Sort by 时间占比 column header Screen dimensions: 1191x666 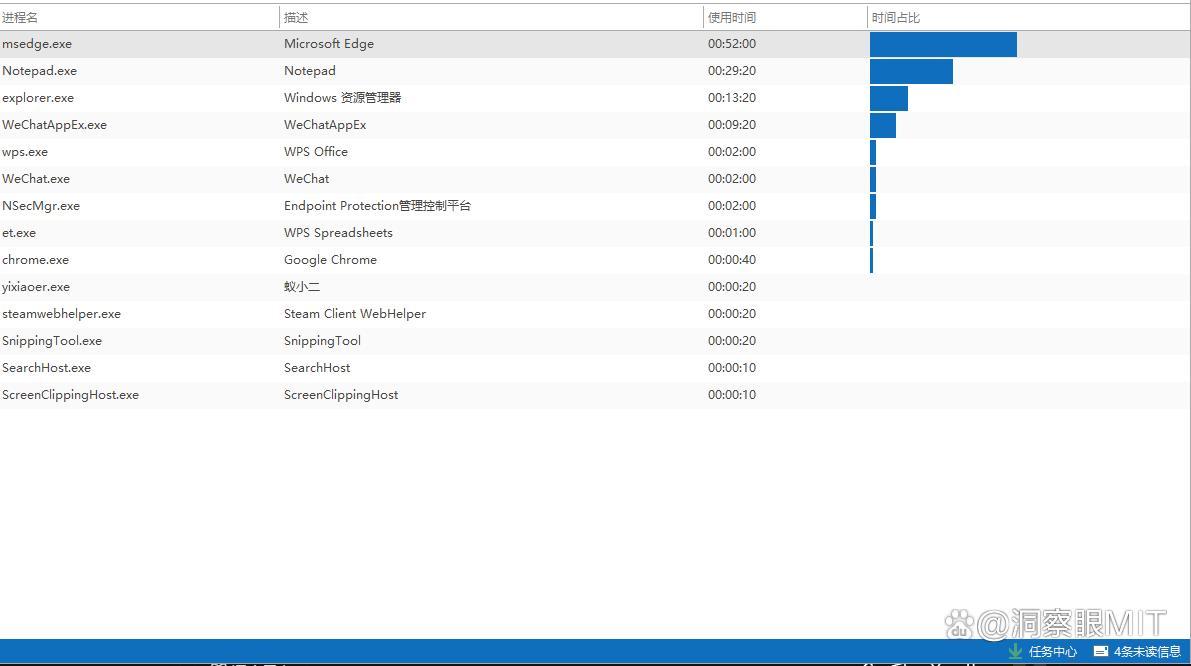(x=896, y=18)
